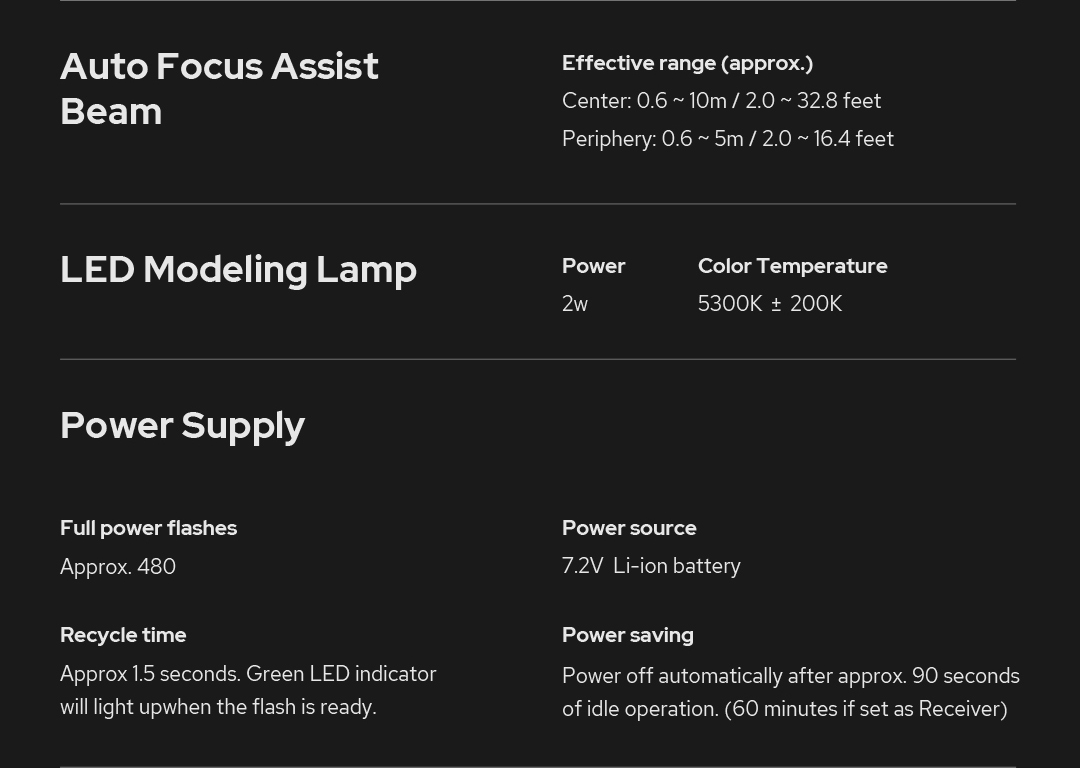This screenshot has height=768, width=1080.
Task: Click the Approx. 480 value
Action: [x=118, y=567]
